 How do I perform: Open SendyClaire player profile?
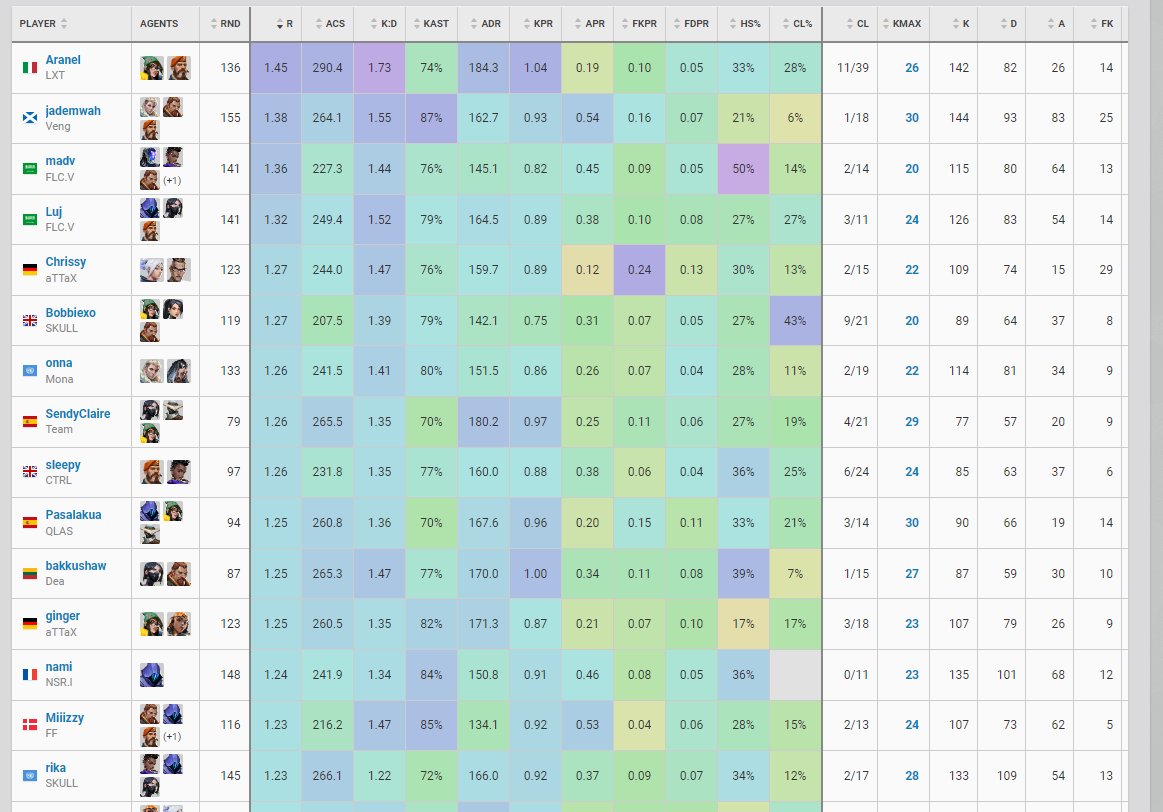pos(78,414)
